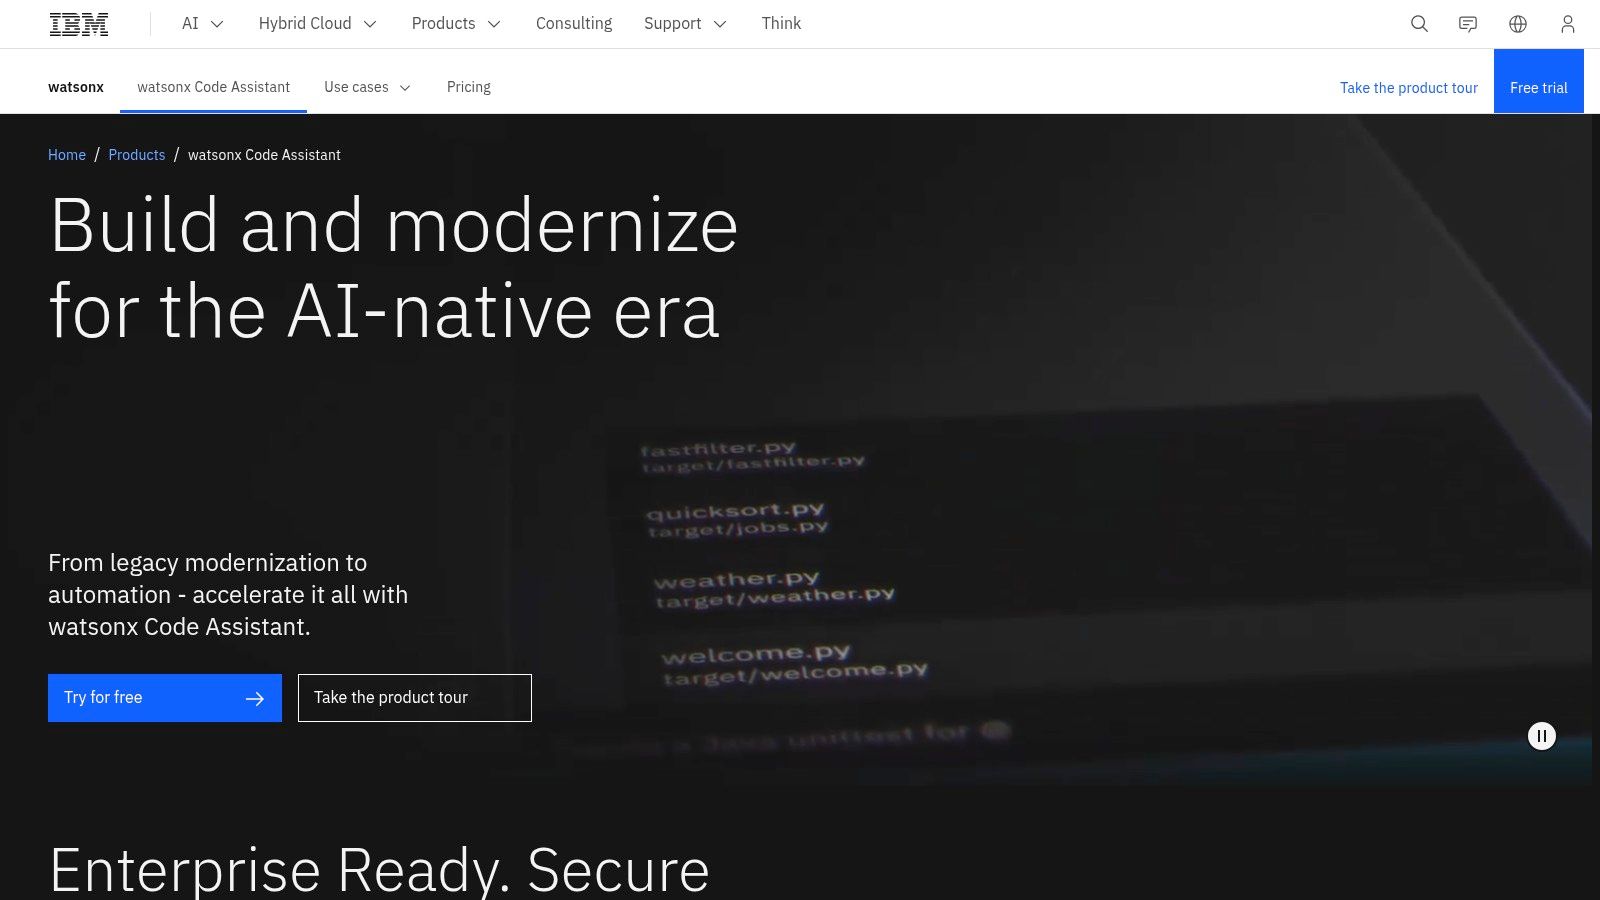
Task: Click the IBM logo
Action: click(x=79, y=24)
